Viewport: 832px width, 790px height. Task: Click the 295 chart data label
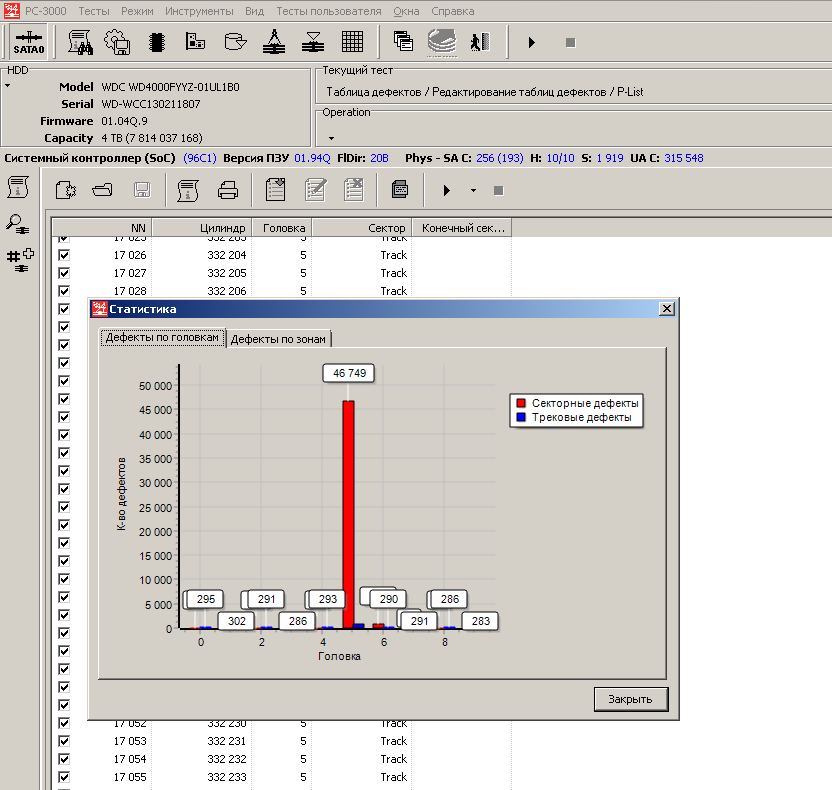click(206, 599)
